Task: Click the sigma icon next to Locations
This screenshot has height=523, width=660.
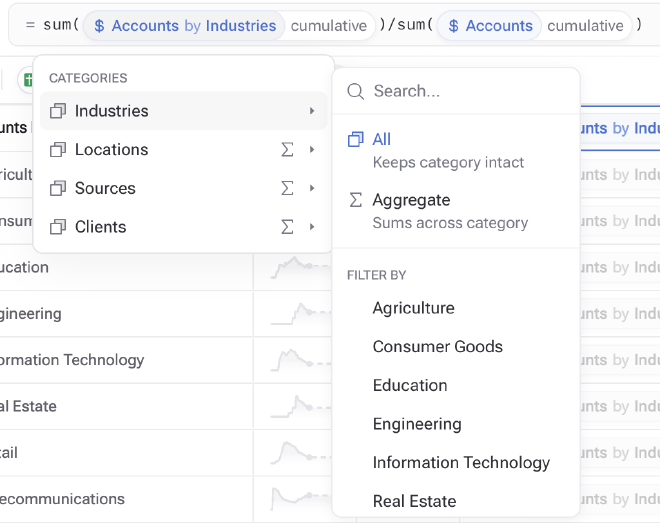Action: click(287, 149)
